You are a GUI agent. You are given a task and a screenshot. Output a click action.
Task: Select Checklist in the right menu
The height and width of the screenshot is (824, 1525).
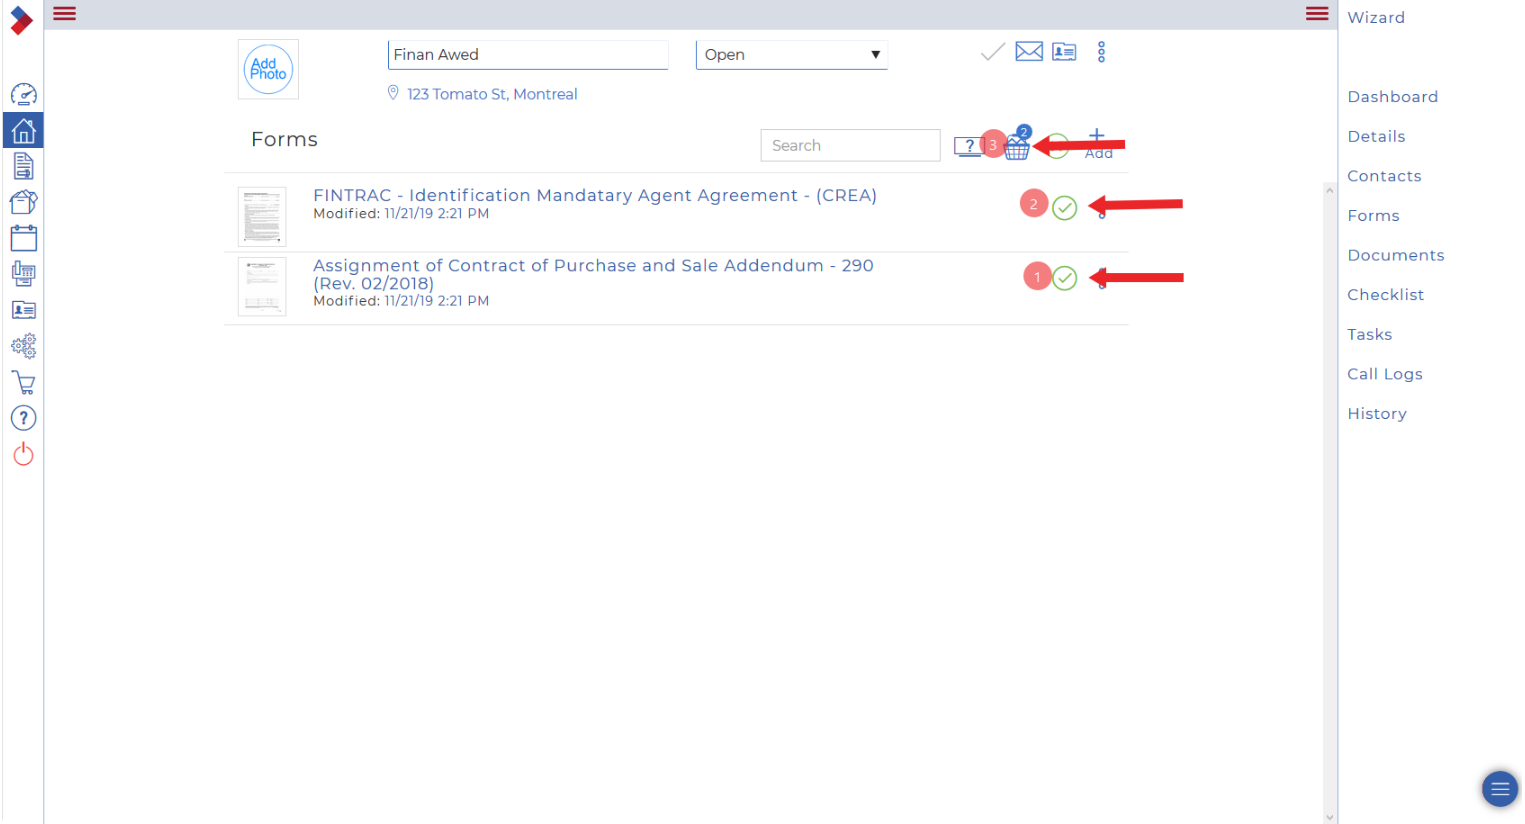pyautogui.click(x=1385, y=295)
